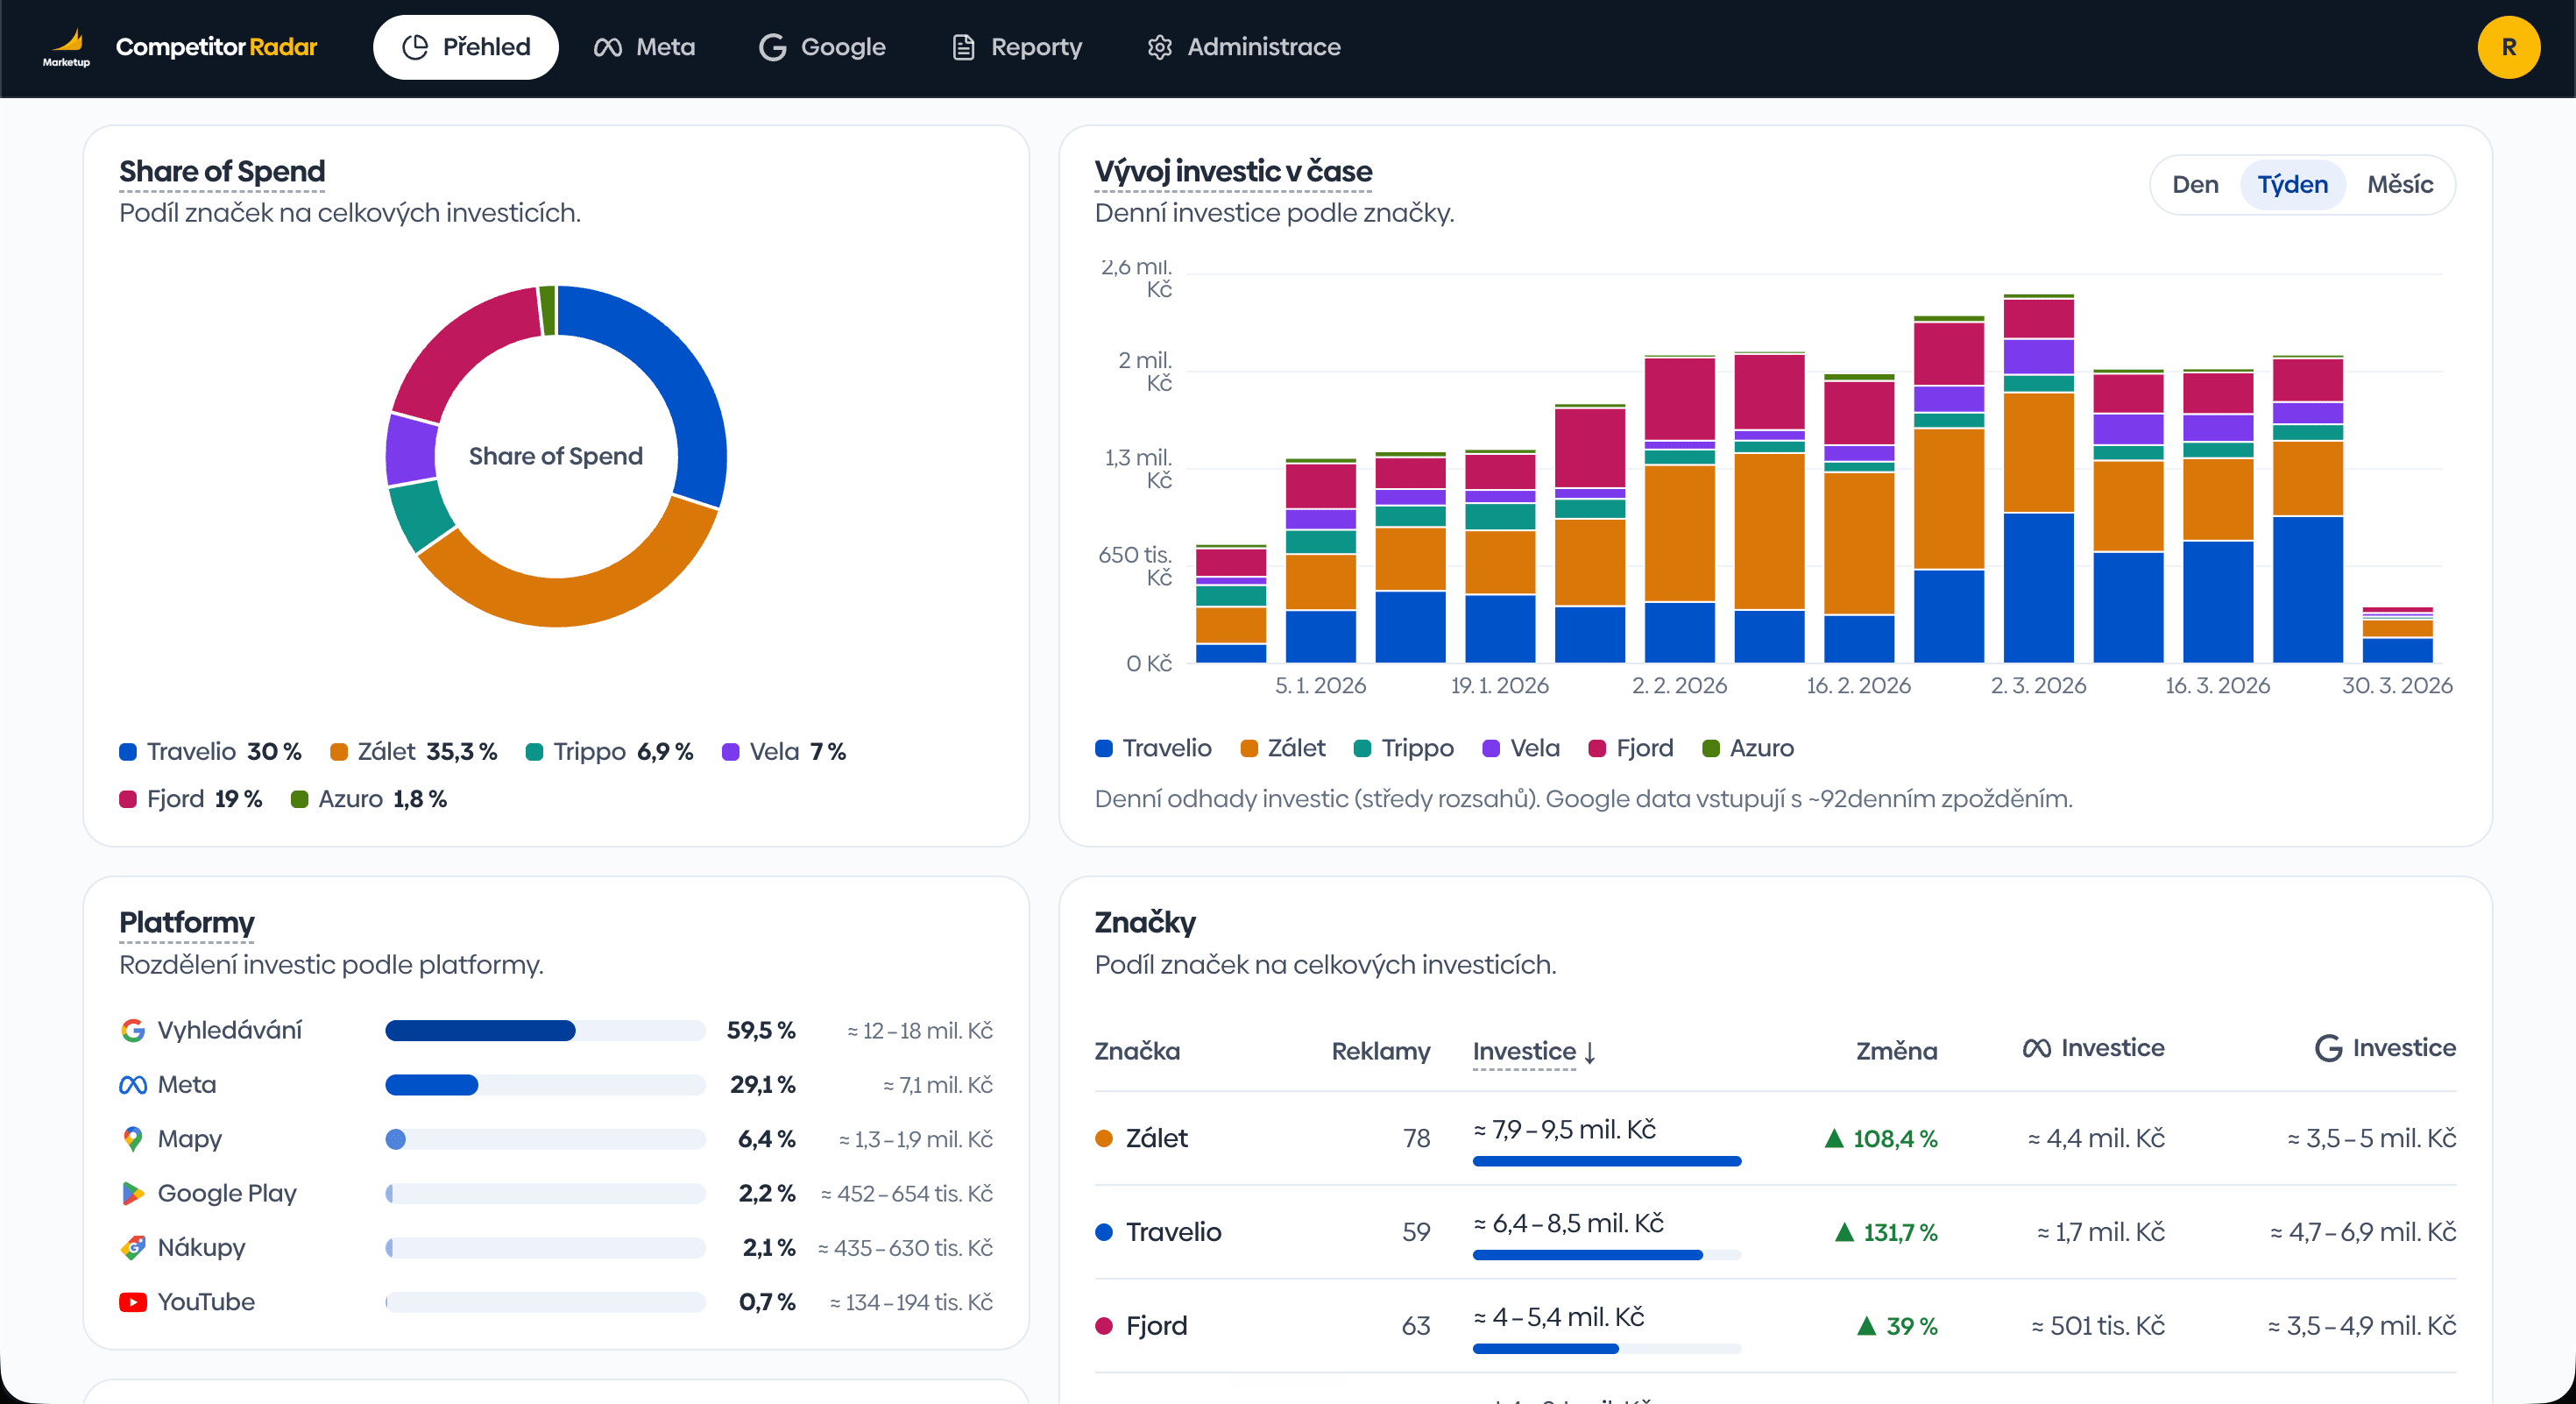Click the Zálet 35,3 % donut legend swatch
The image size is (2576, 1404).
click(x=339, y=752)
